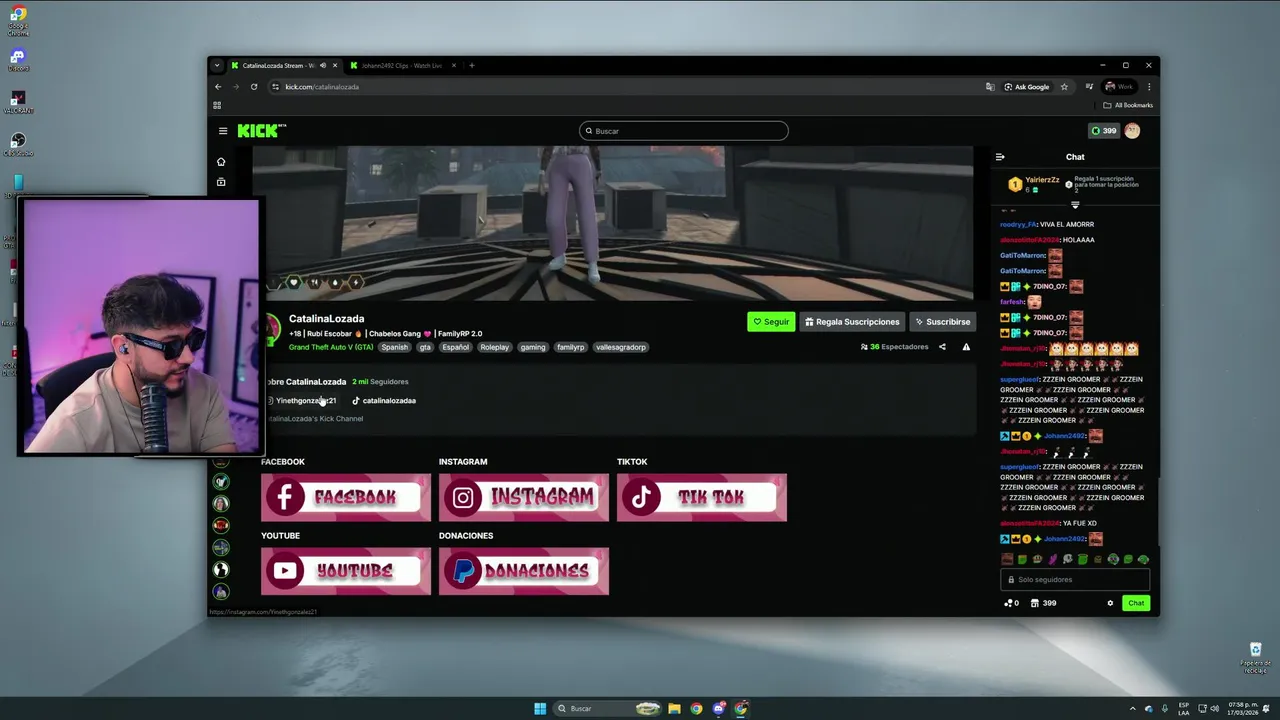The height and width of the screenshot is (720, 1280).
Task: Select the gaming tag
Action: click(533, 347)
